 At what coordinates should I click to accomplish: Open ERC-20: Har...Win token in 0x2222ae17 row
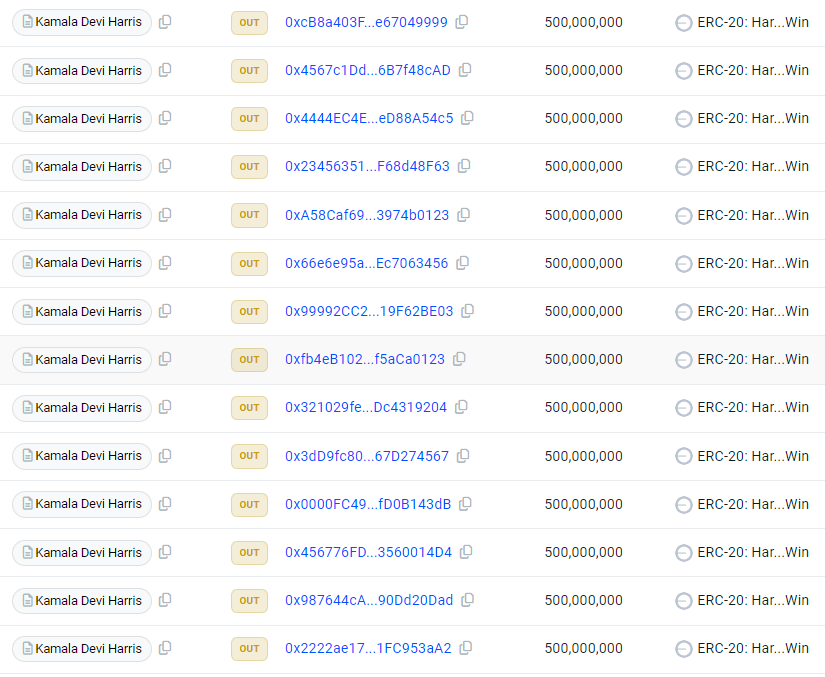[753, 649]
